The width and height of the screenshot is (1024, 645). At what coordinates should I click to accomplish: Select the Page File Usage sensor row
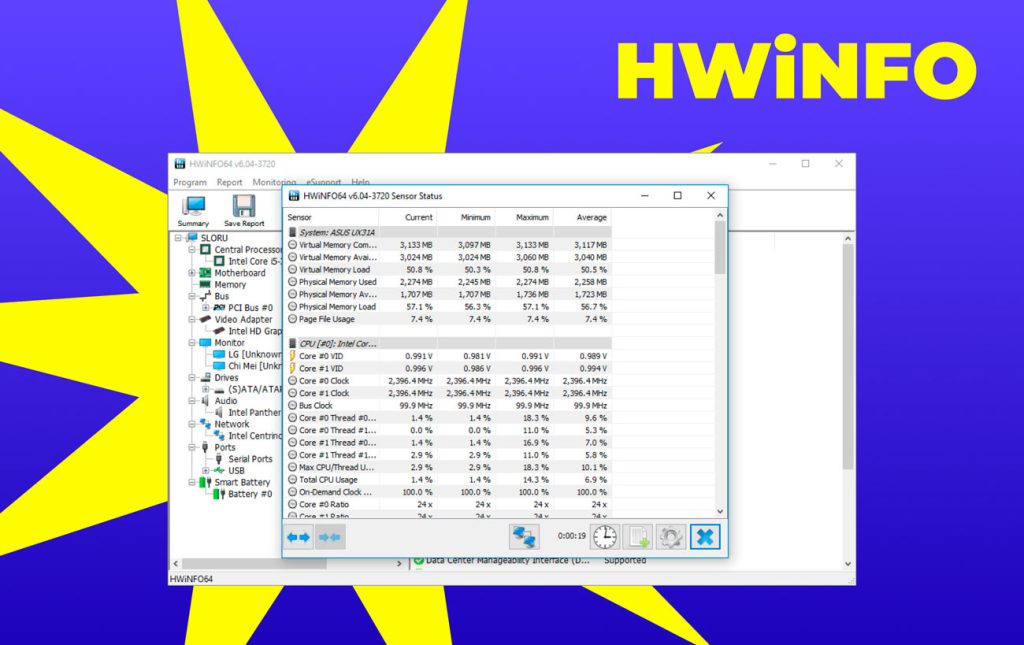click(x=448, y=319)
